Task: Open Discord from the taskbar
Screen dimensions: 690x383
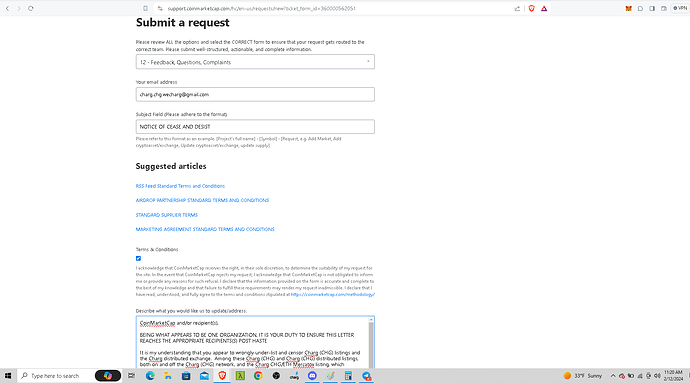Action: click(312, 376)
